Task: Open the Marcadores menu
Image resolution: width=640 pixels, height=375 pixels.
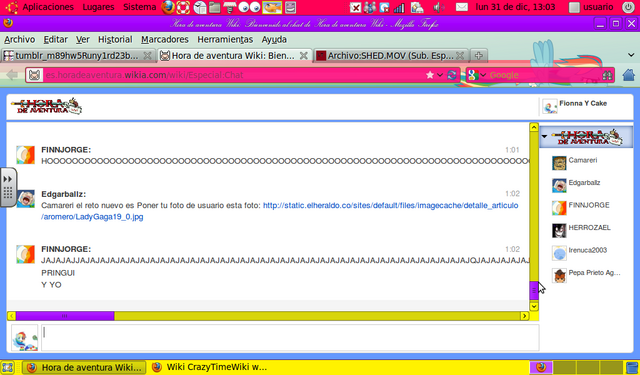Action: click(x=165, y=40)
